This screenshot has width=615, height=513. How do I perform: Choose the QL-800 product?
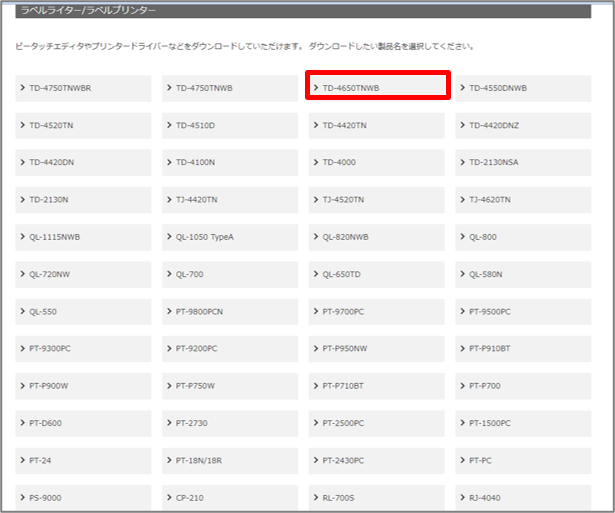pyautogui.click(x=523, y=237)
